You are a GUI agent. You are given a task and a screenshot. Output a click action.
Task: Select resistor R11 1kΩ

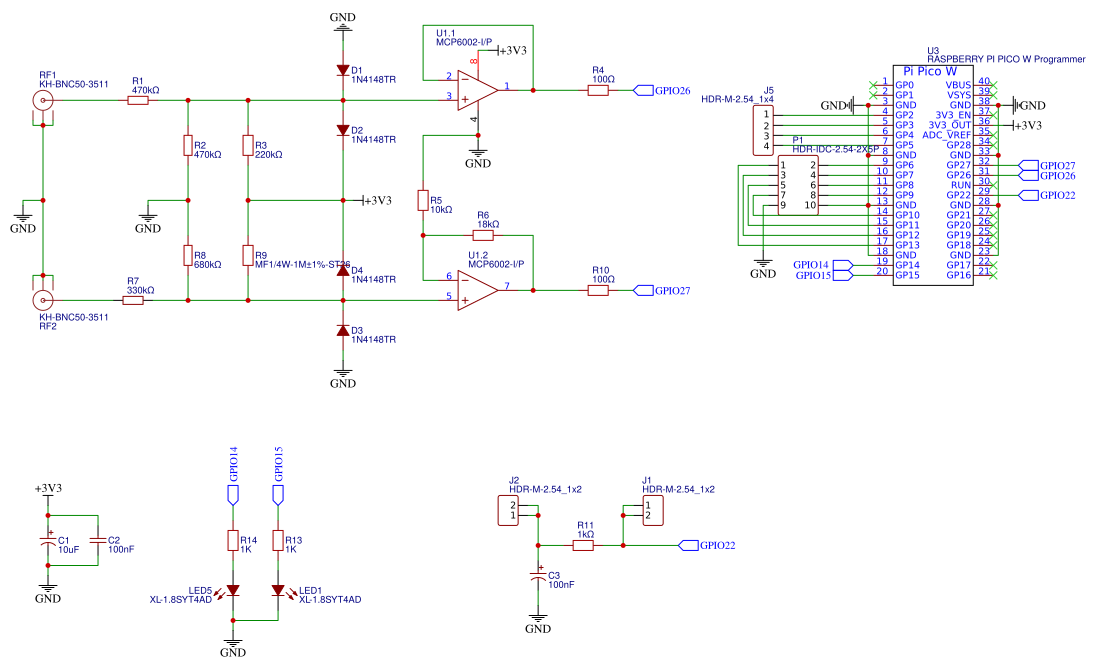coord(584,546)
